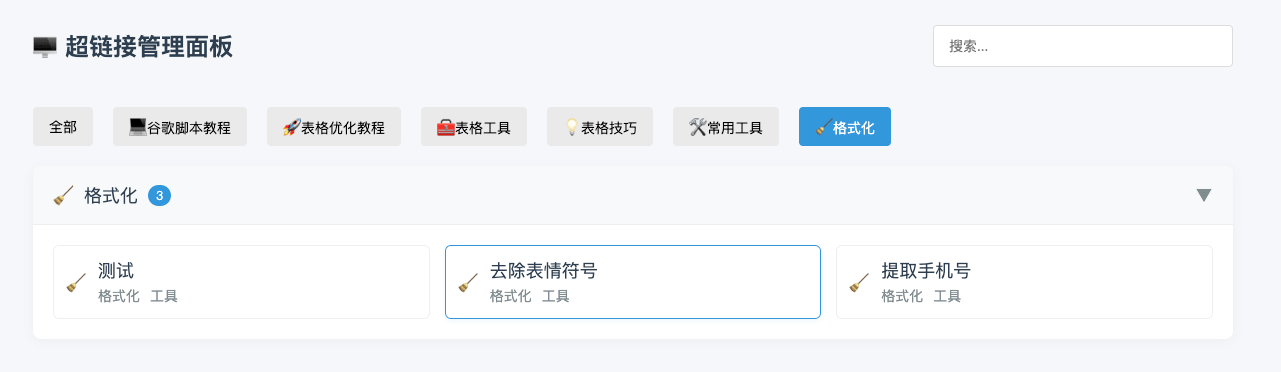Open the 表格优化教程 category tab
The height and width of the screenshot is (372, 1281).
[334, 127]
